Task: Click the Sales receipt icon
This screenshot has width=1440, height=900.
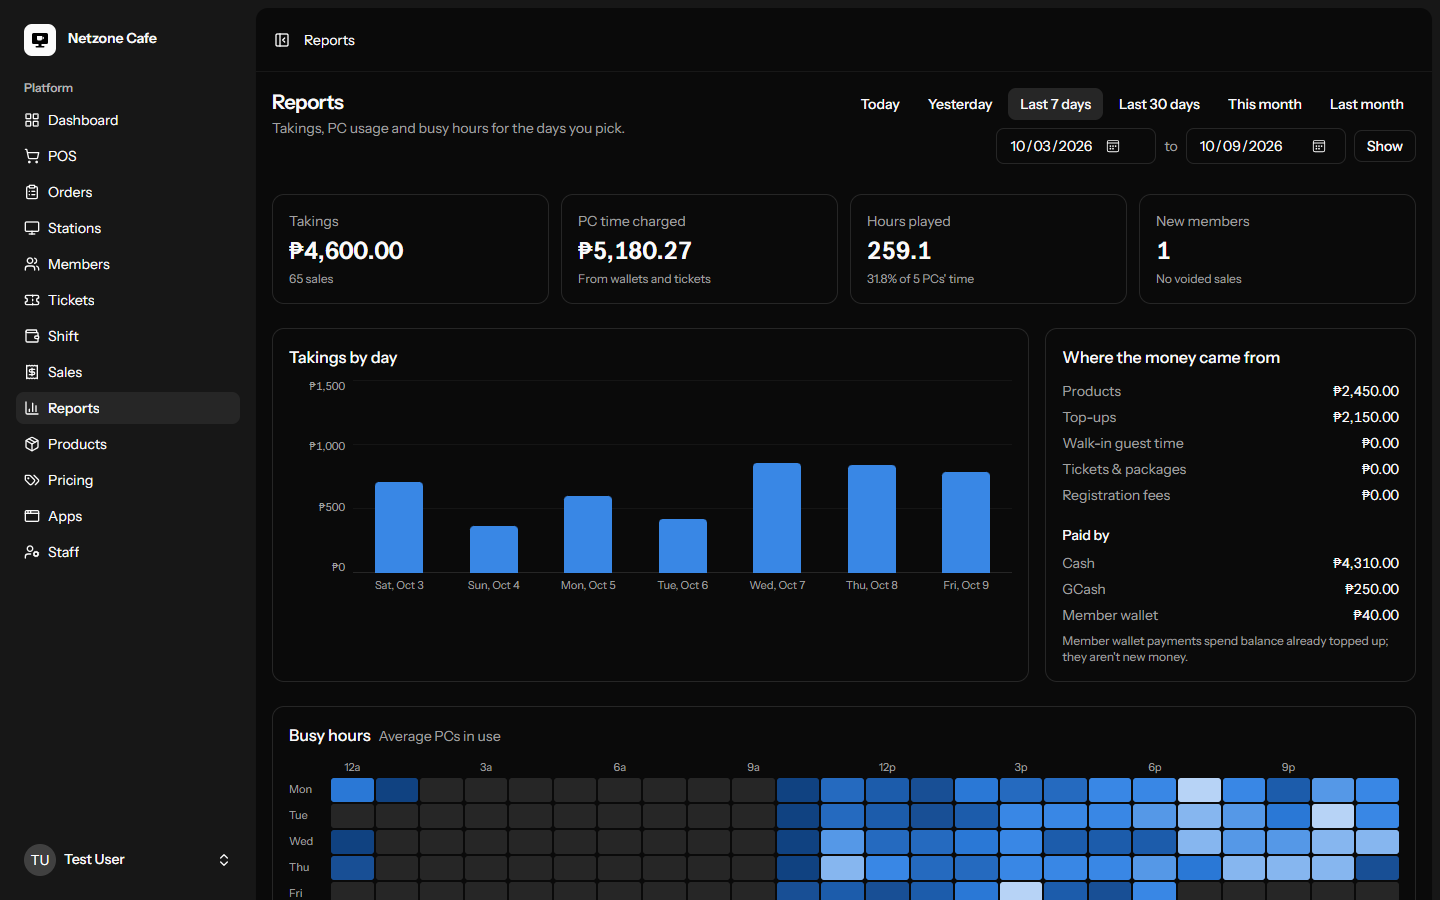Action: pos(32,372)
